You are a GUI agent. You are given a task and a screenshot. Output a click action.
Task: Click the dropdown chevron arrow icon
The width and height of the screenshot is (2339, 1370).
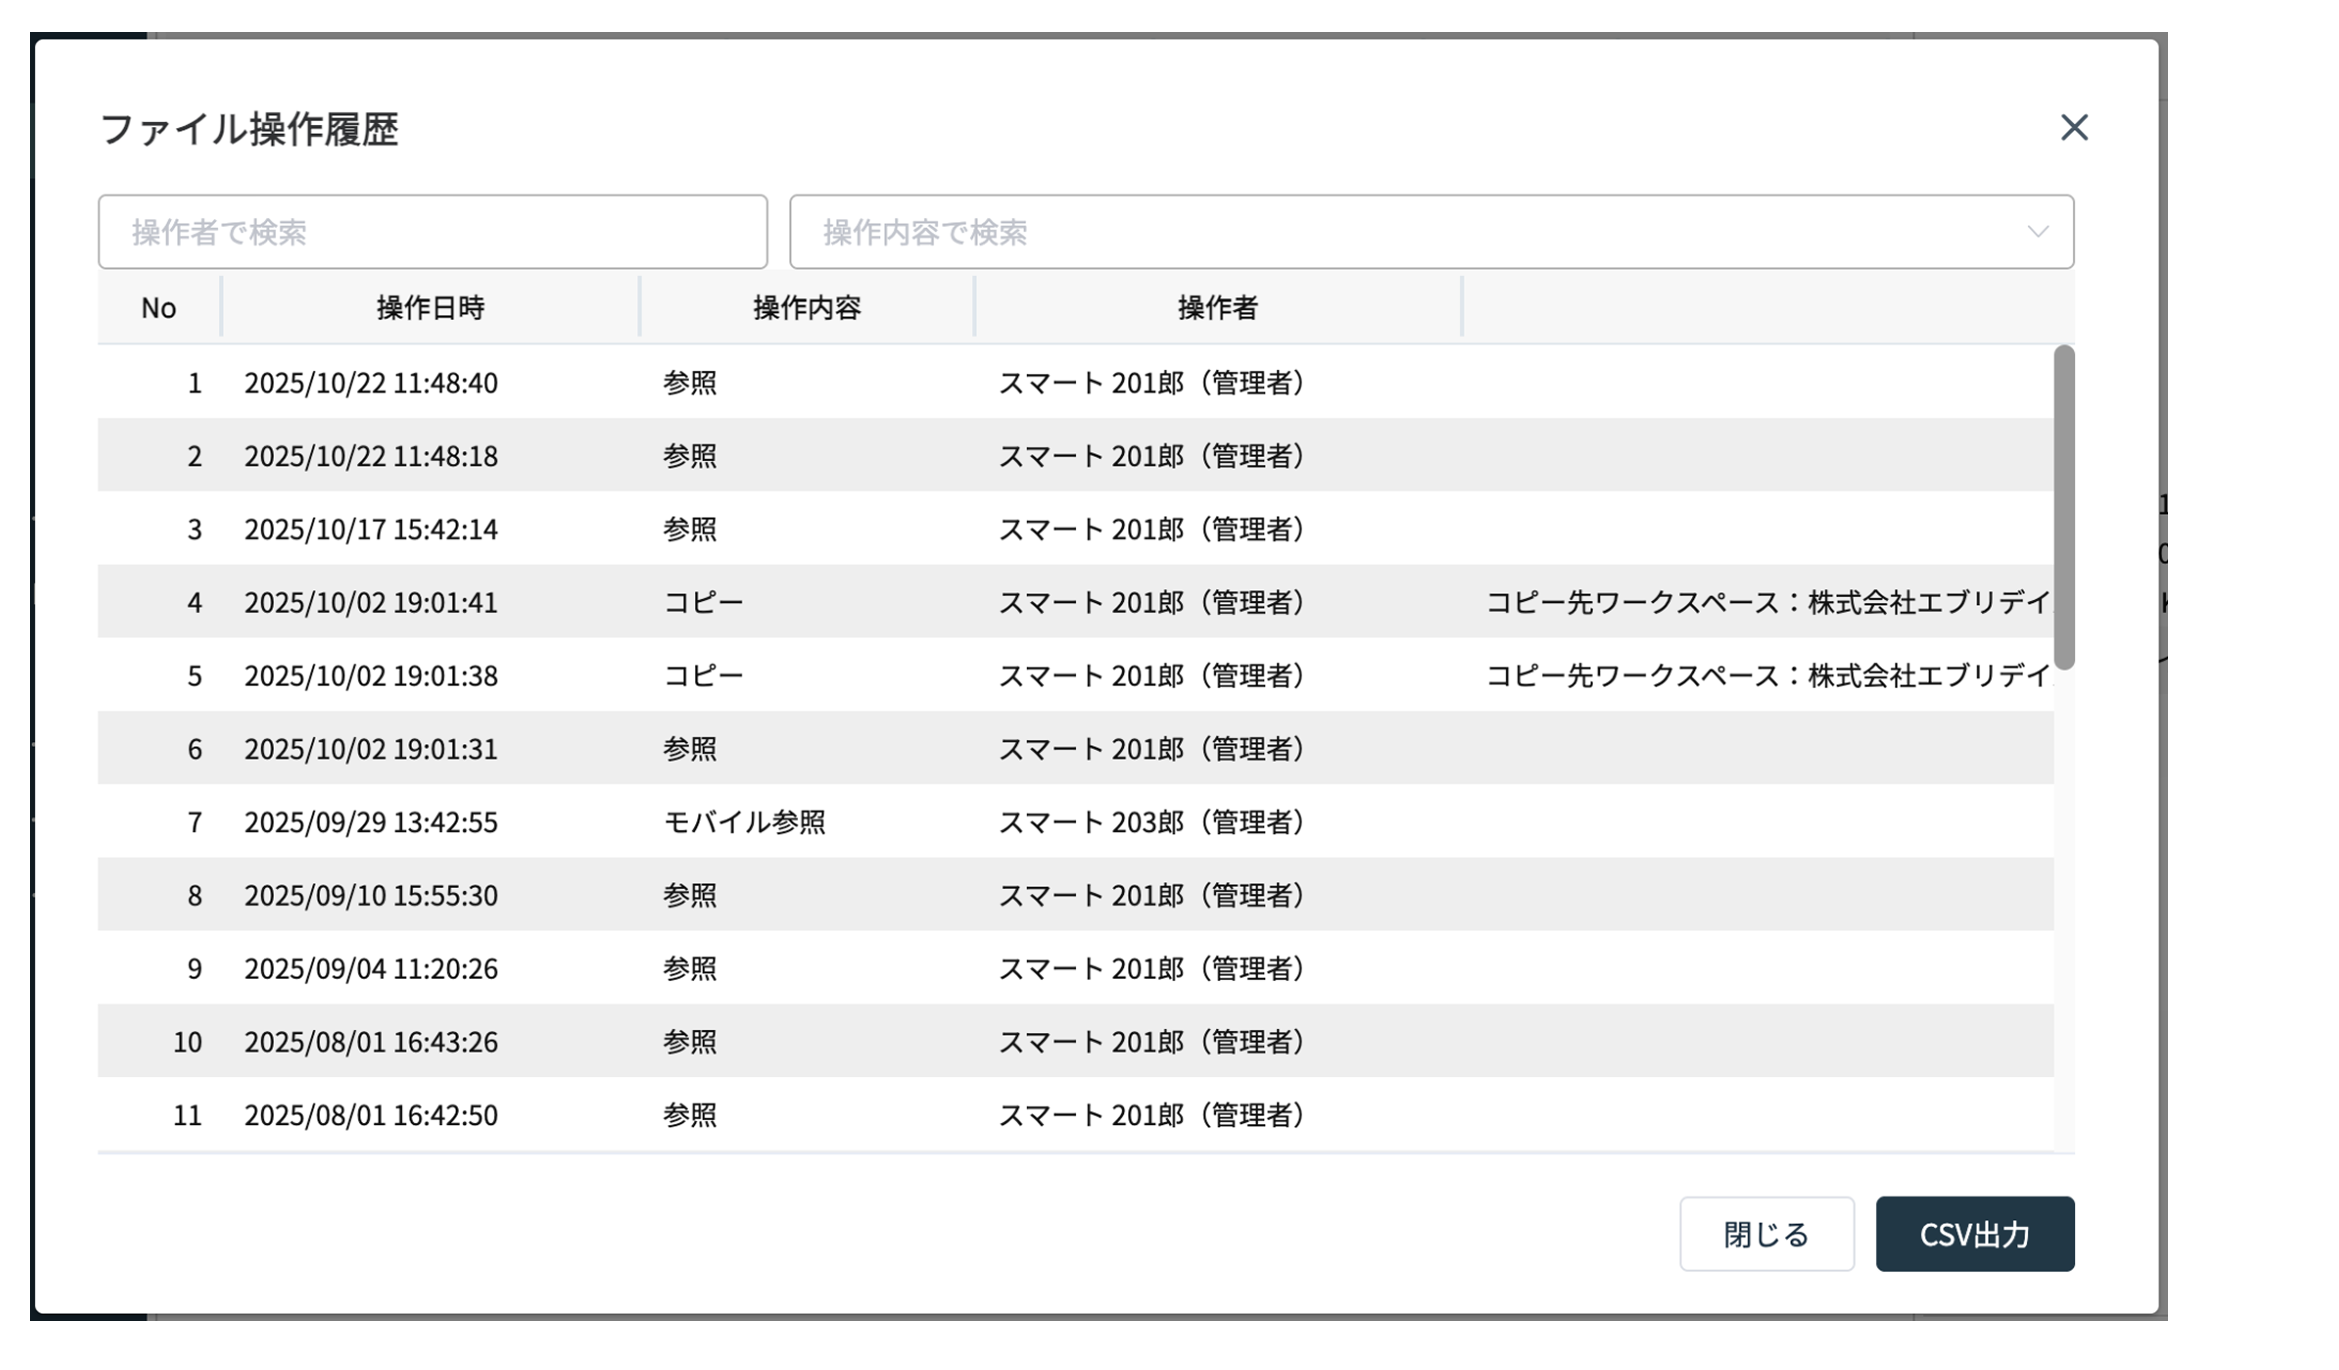tap(2037, 232)
